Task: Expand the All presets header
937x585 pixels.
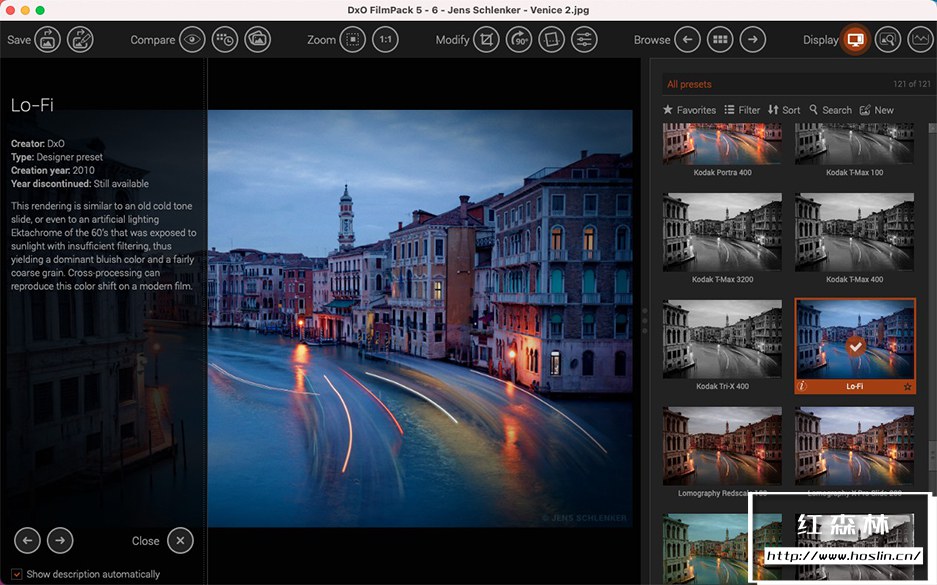Action: [x=690, y=84]
